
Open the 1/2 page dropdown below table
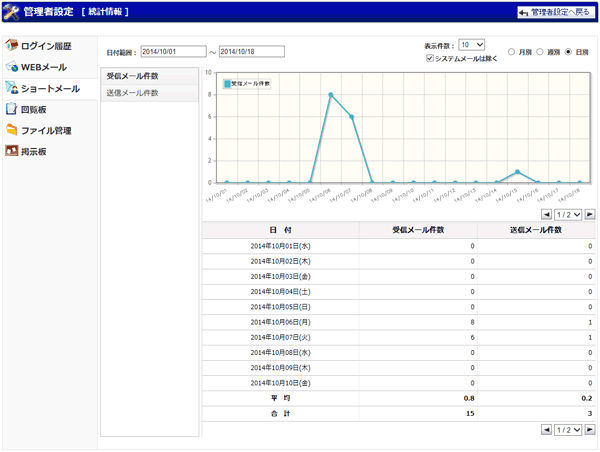pyautogui.click(x=568, y=430)
